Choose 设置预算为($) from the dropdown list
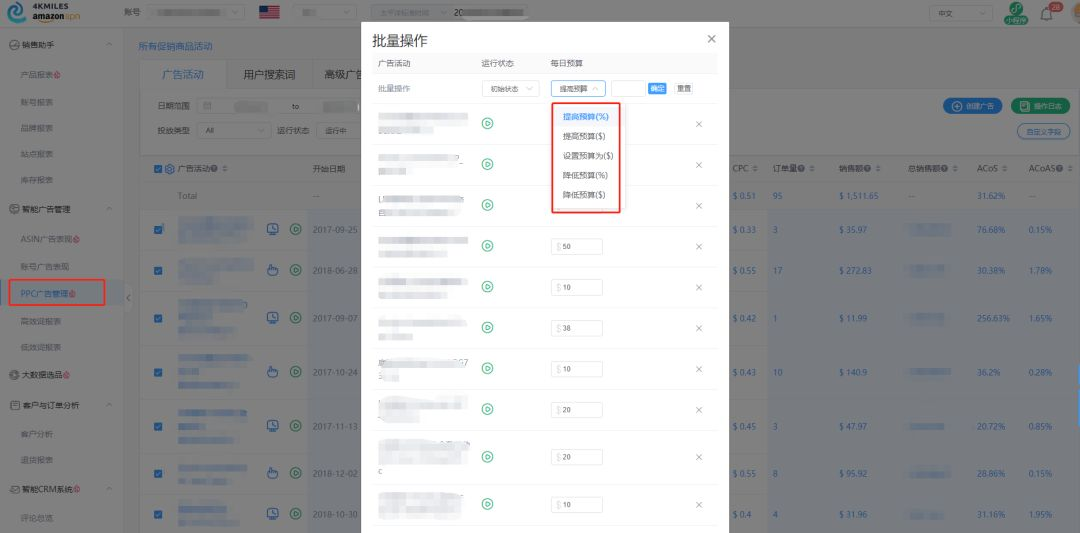The height and width of the screenshot is (533, 1080). tap(588, 155)
